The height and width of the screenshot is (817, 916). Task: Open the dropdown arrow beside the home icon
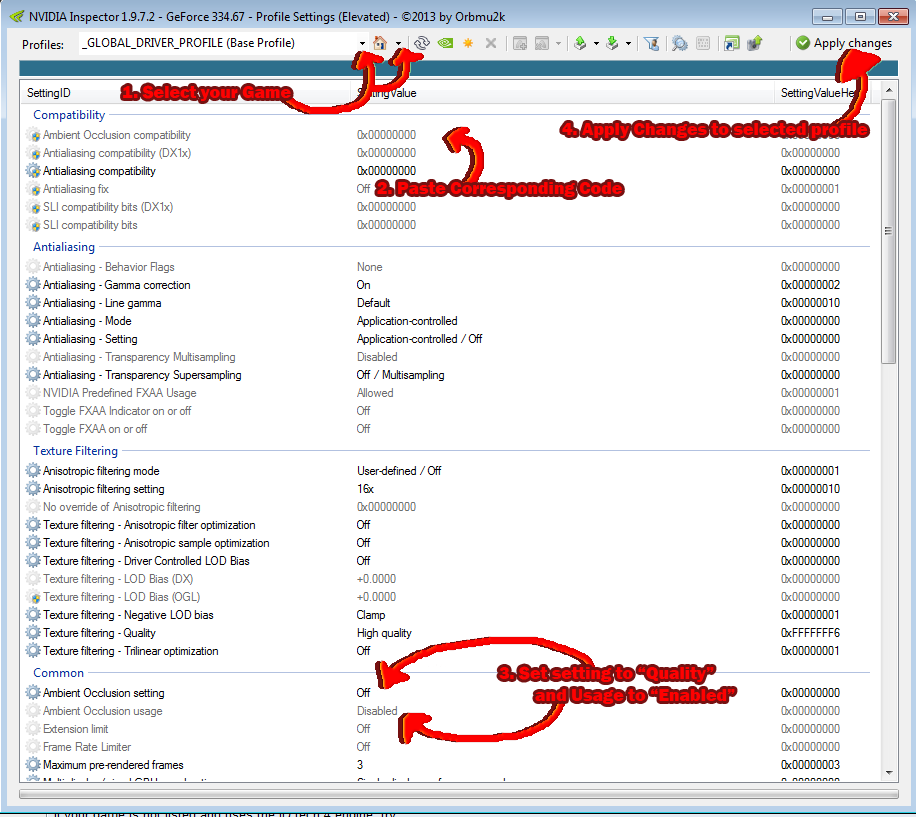coord(398,43)
